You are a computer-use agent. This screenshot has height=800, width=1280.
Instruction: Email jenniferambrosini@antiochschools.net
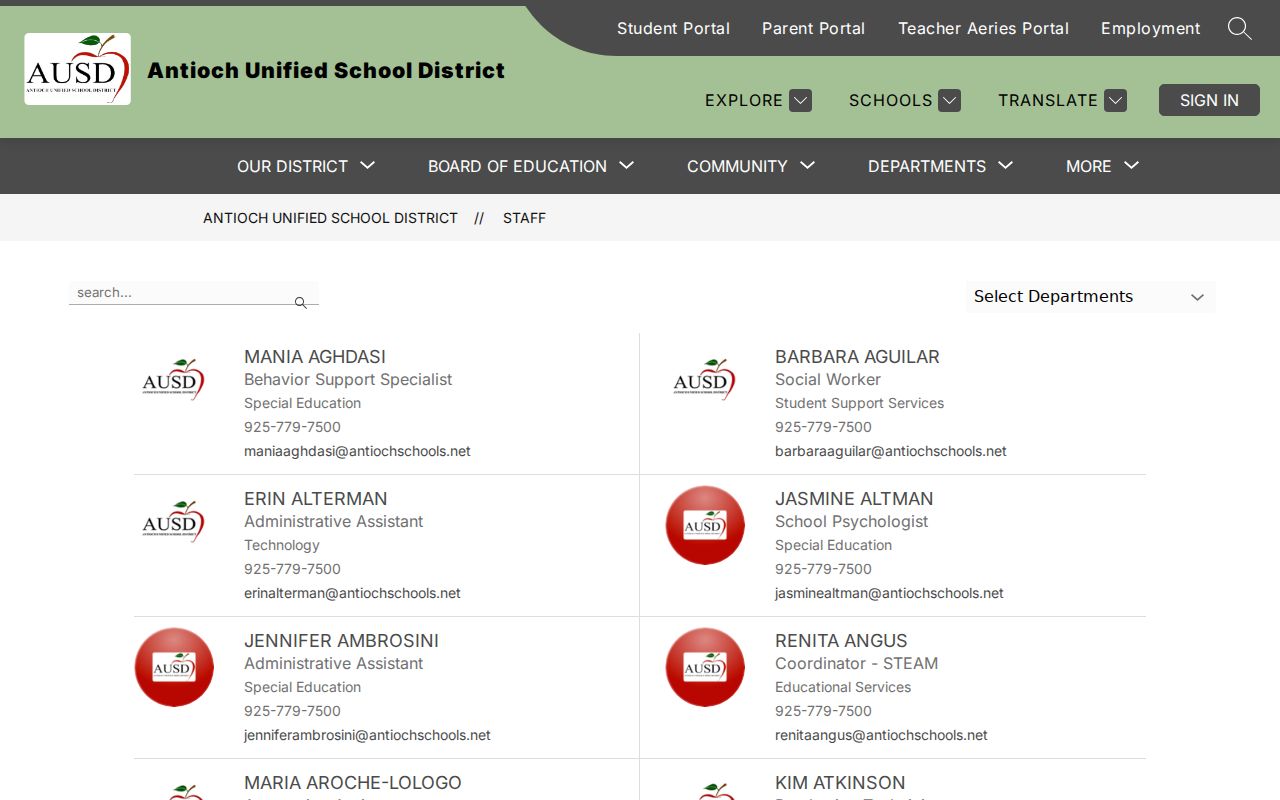(x=367, y=735)
